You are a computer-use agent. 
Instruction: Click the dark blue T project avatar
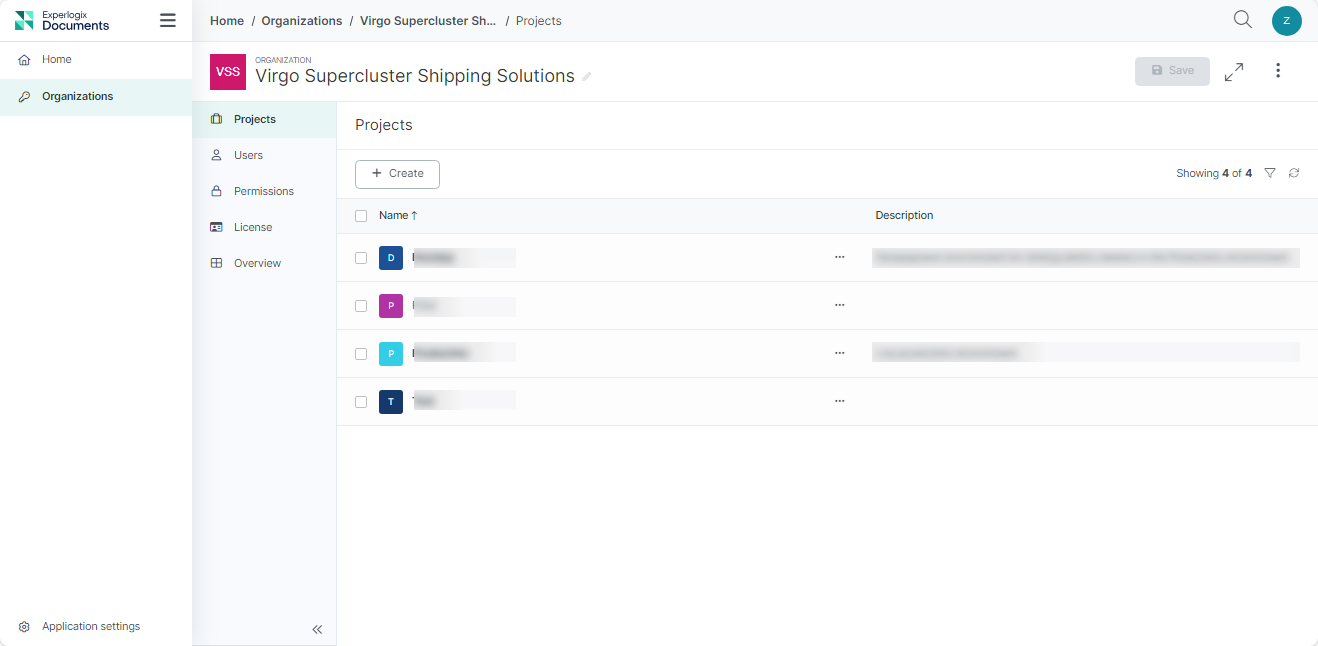[391, 402]
